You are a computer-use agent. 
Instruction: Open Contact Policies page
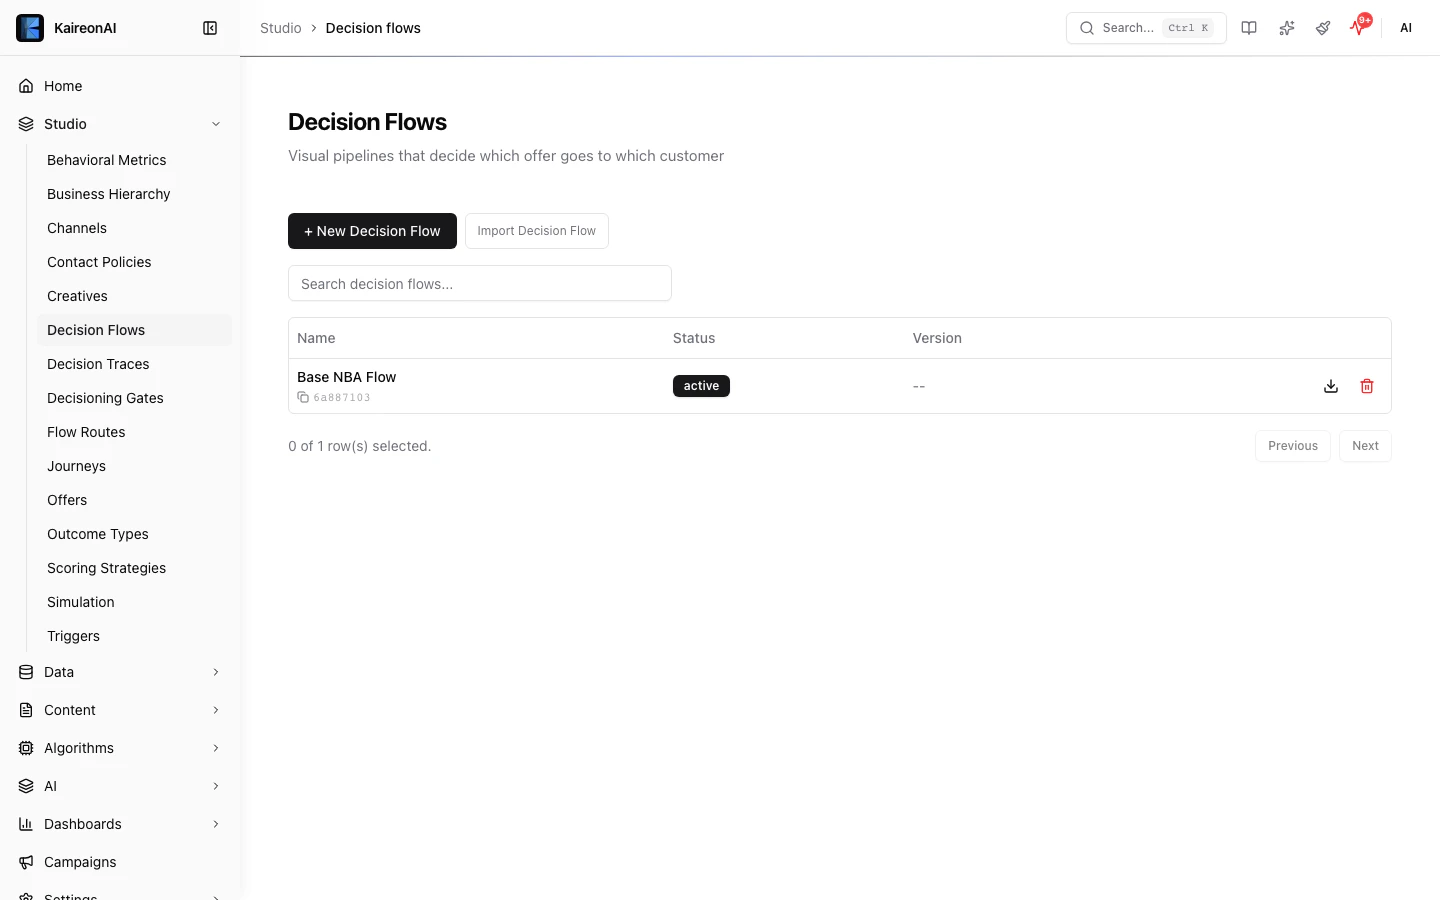click(134, 262)
